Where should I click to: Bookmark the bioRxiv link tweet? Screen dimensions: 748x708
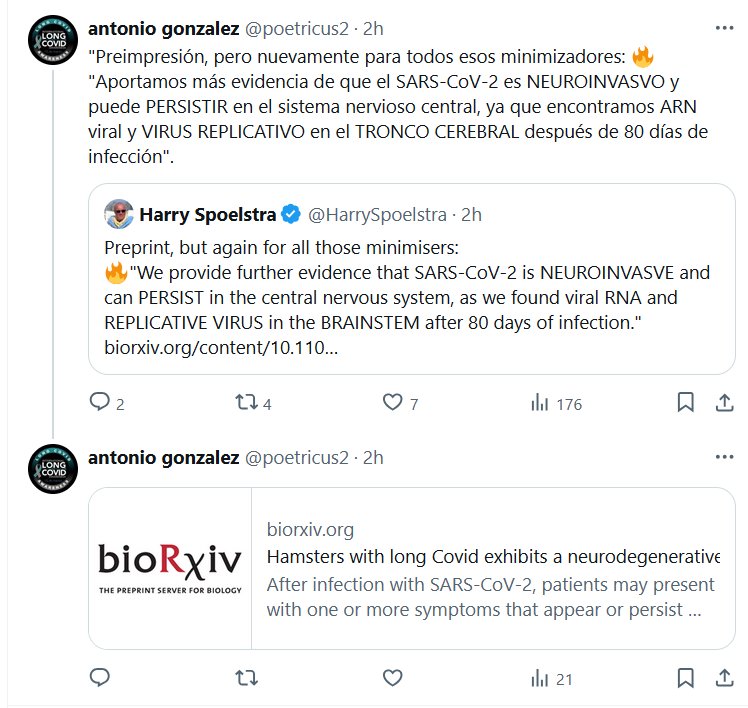tap(685, 678)
